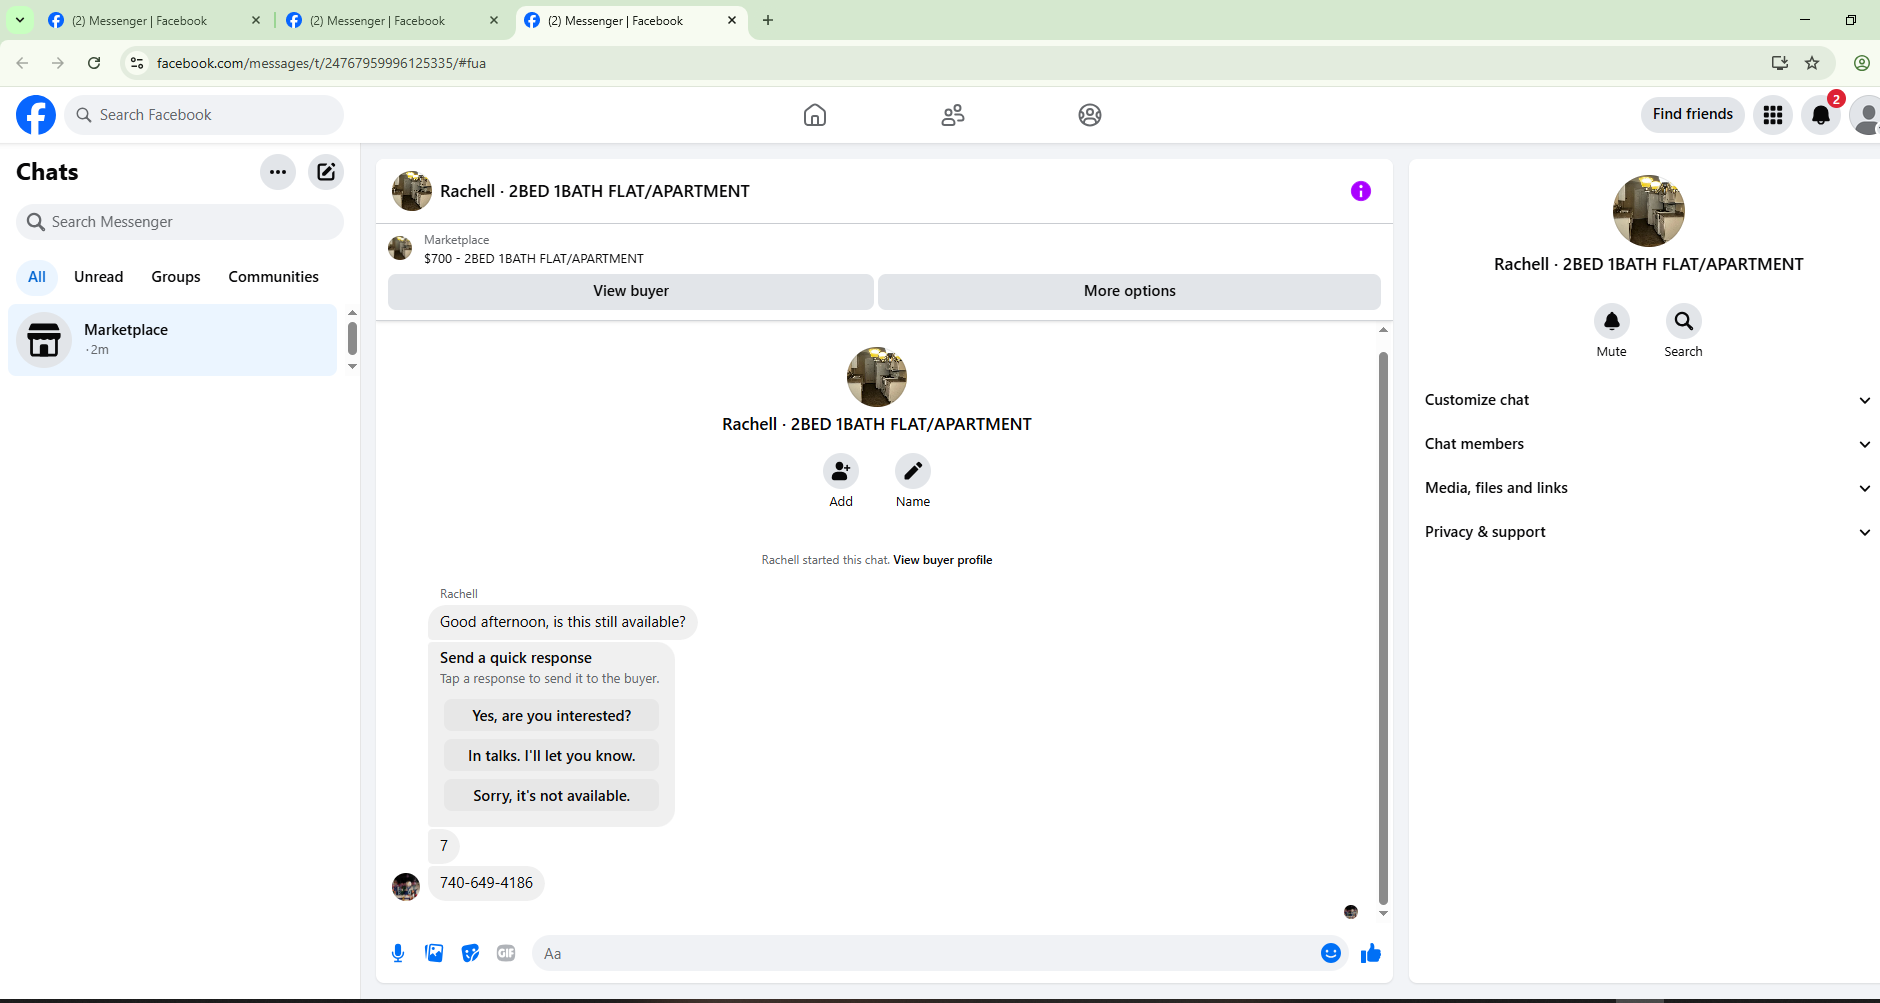Image resolution: width=1880 pixels, height=1003 pixels.
Task: Start a new message with compose icon
Action: pyautogui.click(x=326, y=172)
